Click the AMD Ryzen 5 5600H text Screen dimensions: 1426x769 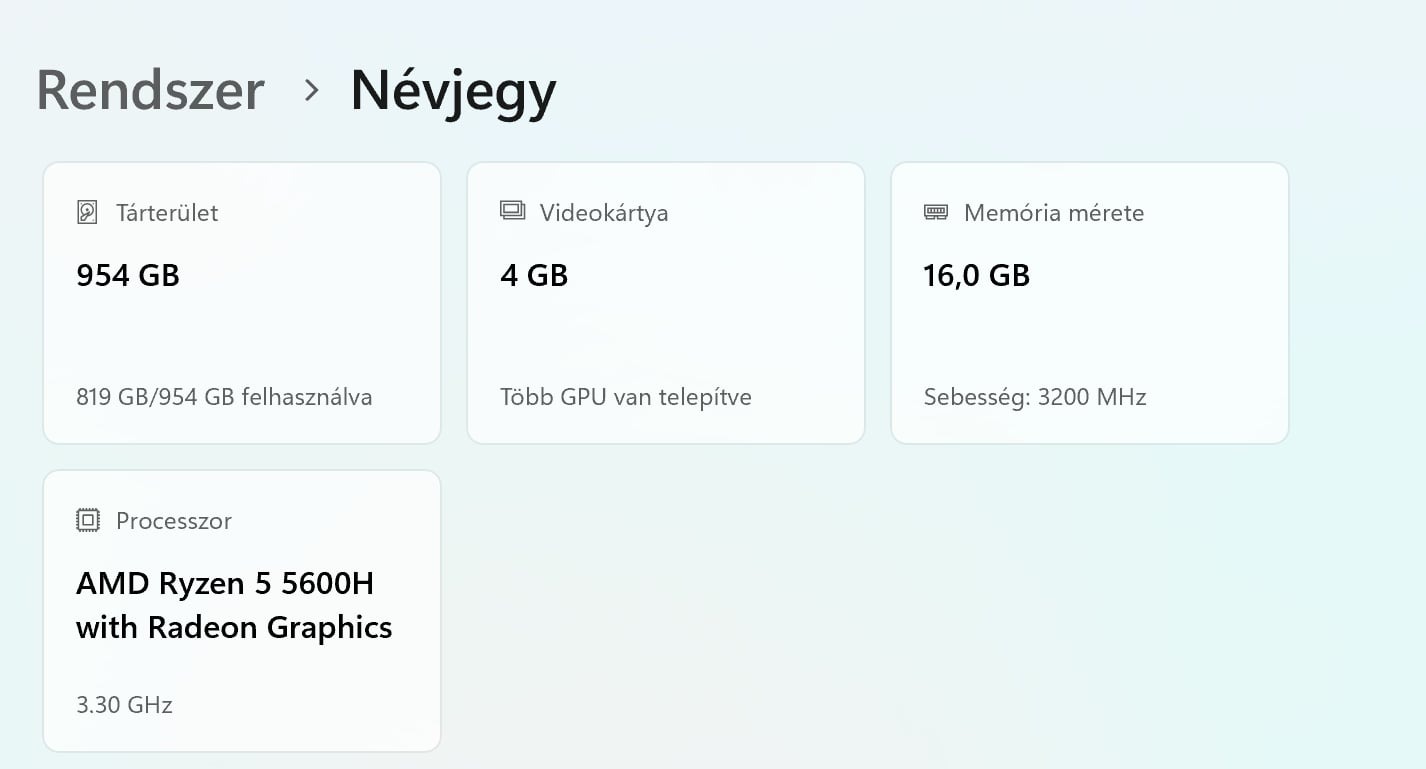(x=225, y=583)
